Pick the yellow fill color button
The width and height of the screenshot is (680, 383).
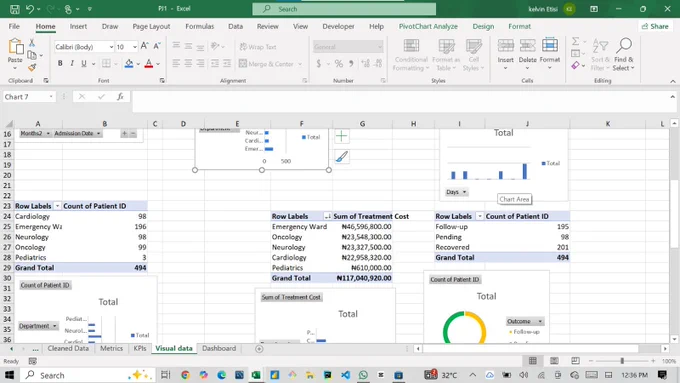pos(129,64)
